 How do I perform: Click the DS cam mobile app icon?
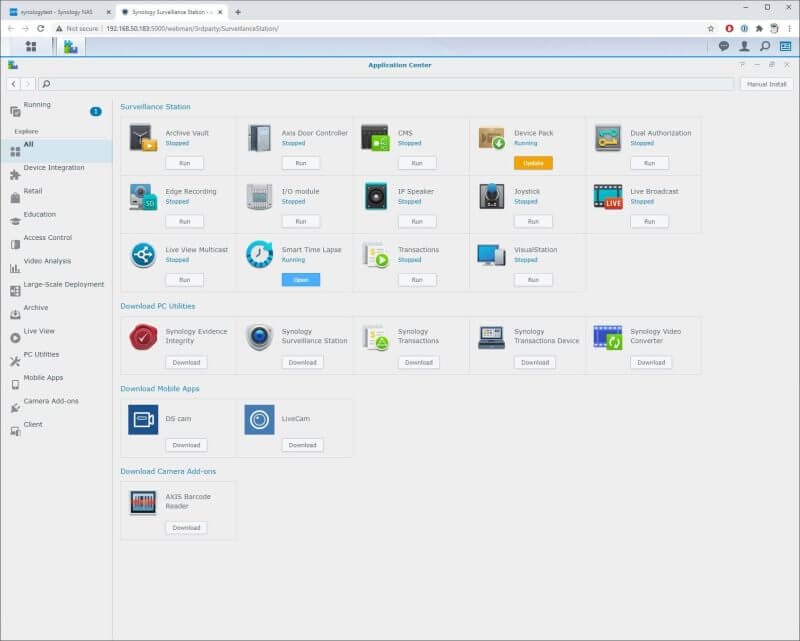[143, 420]
